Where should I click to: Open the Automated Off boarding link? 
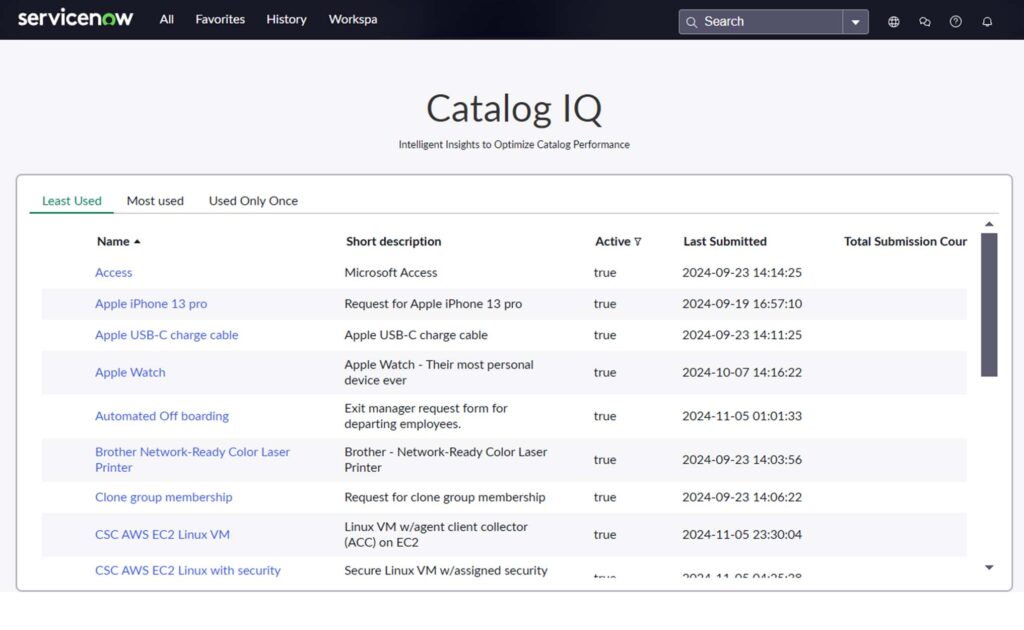pyautogui.click(x=162, y=416)
